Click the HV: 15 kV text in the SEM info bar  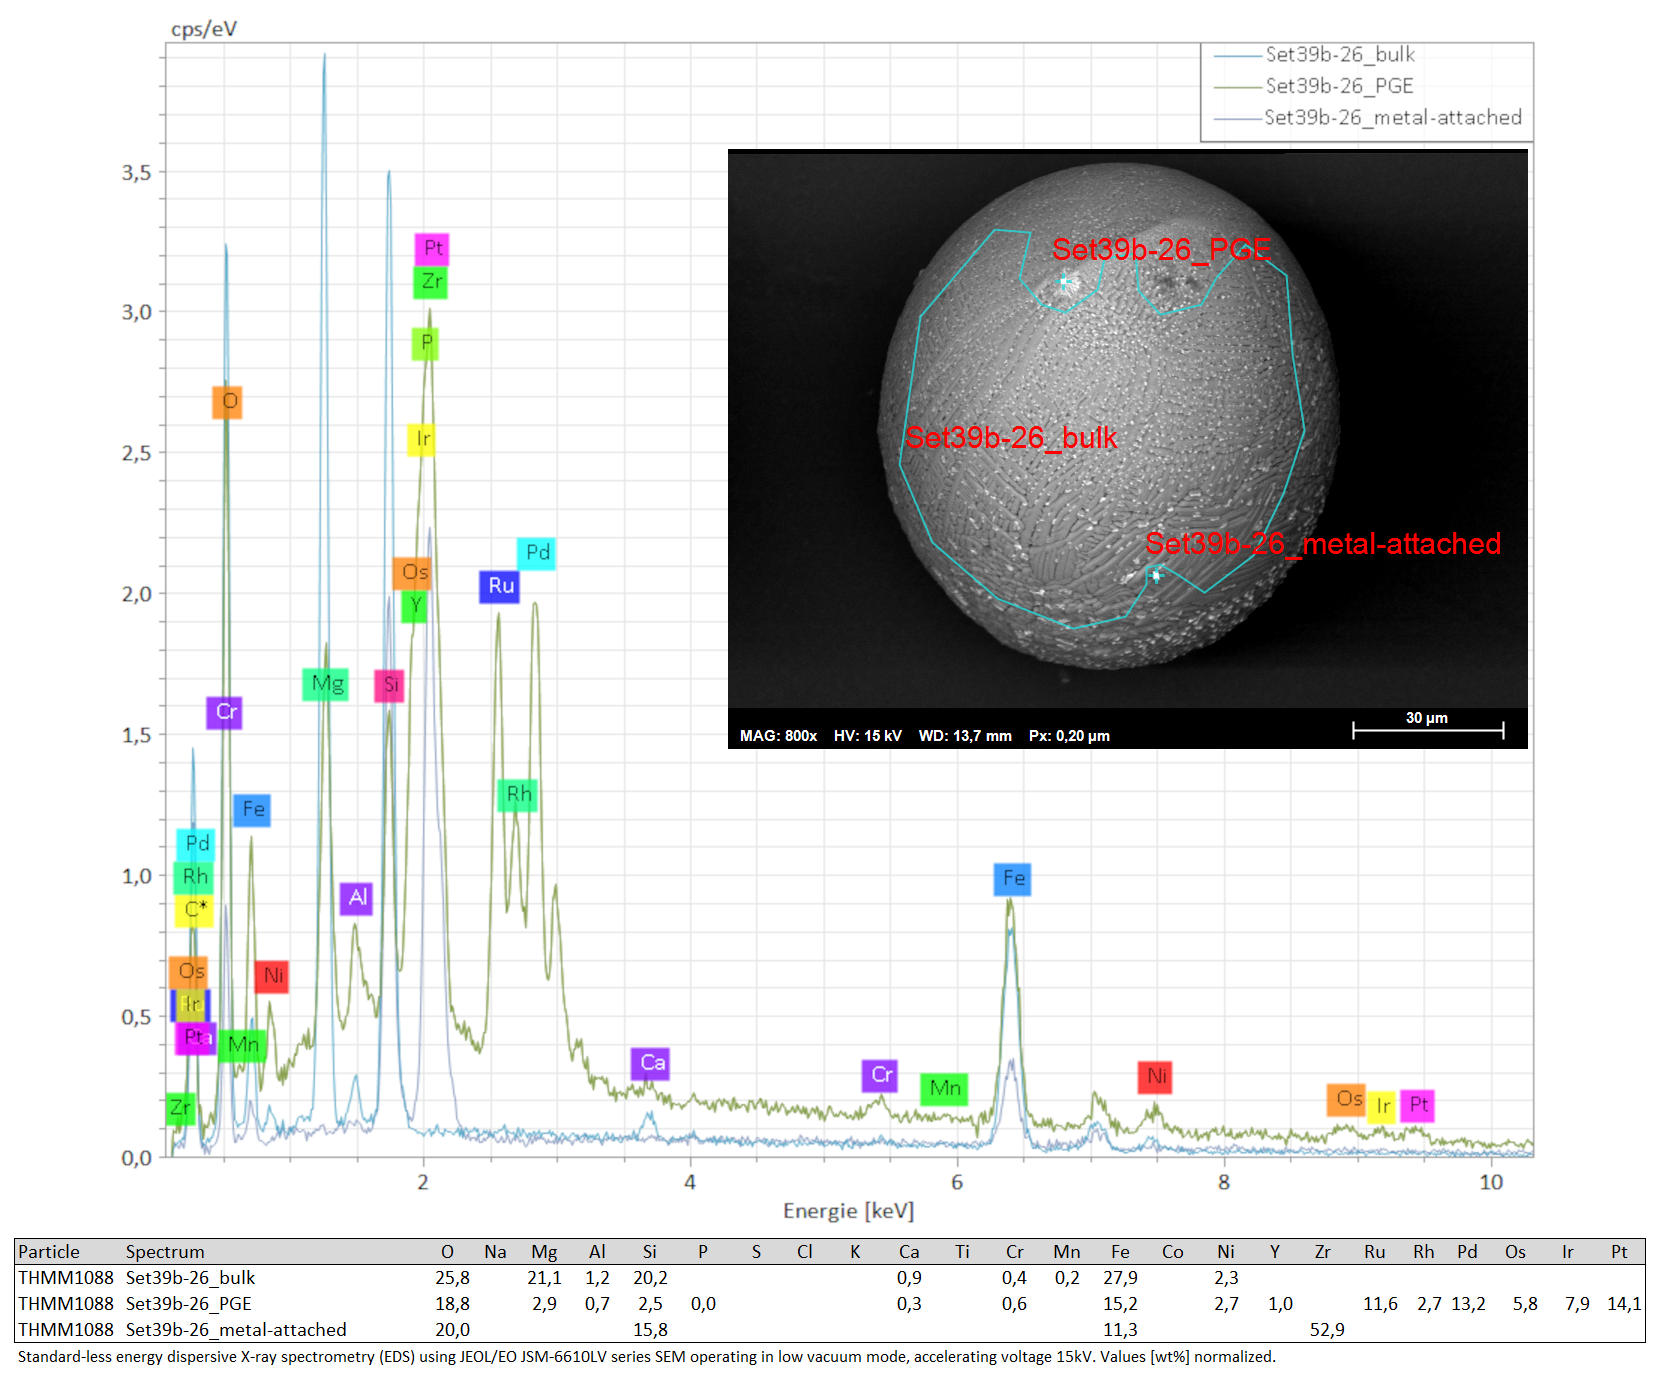pos(867,736)
